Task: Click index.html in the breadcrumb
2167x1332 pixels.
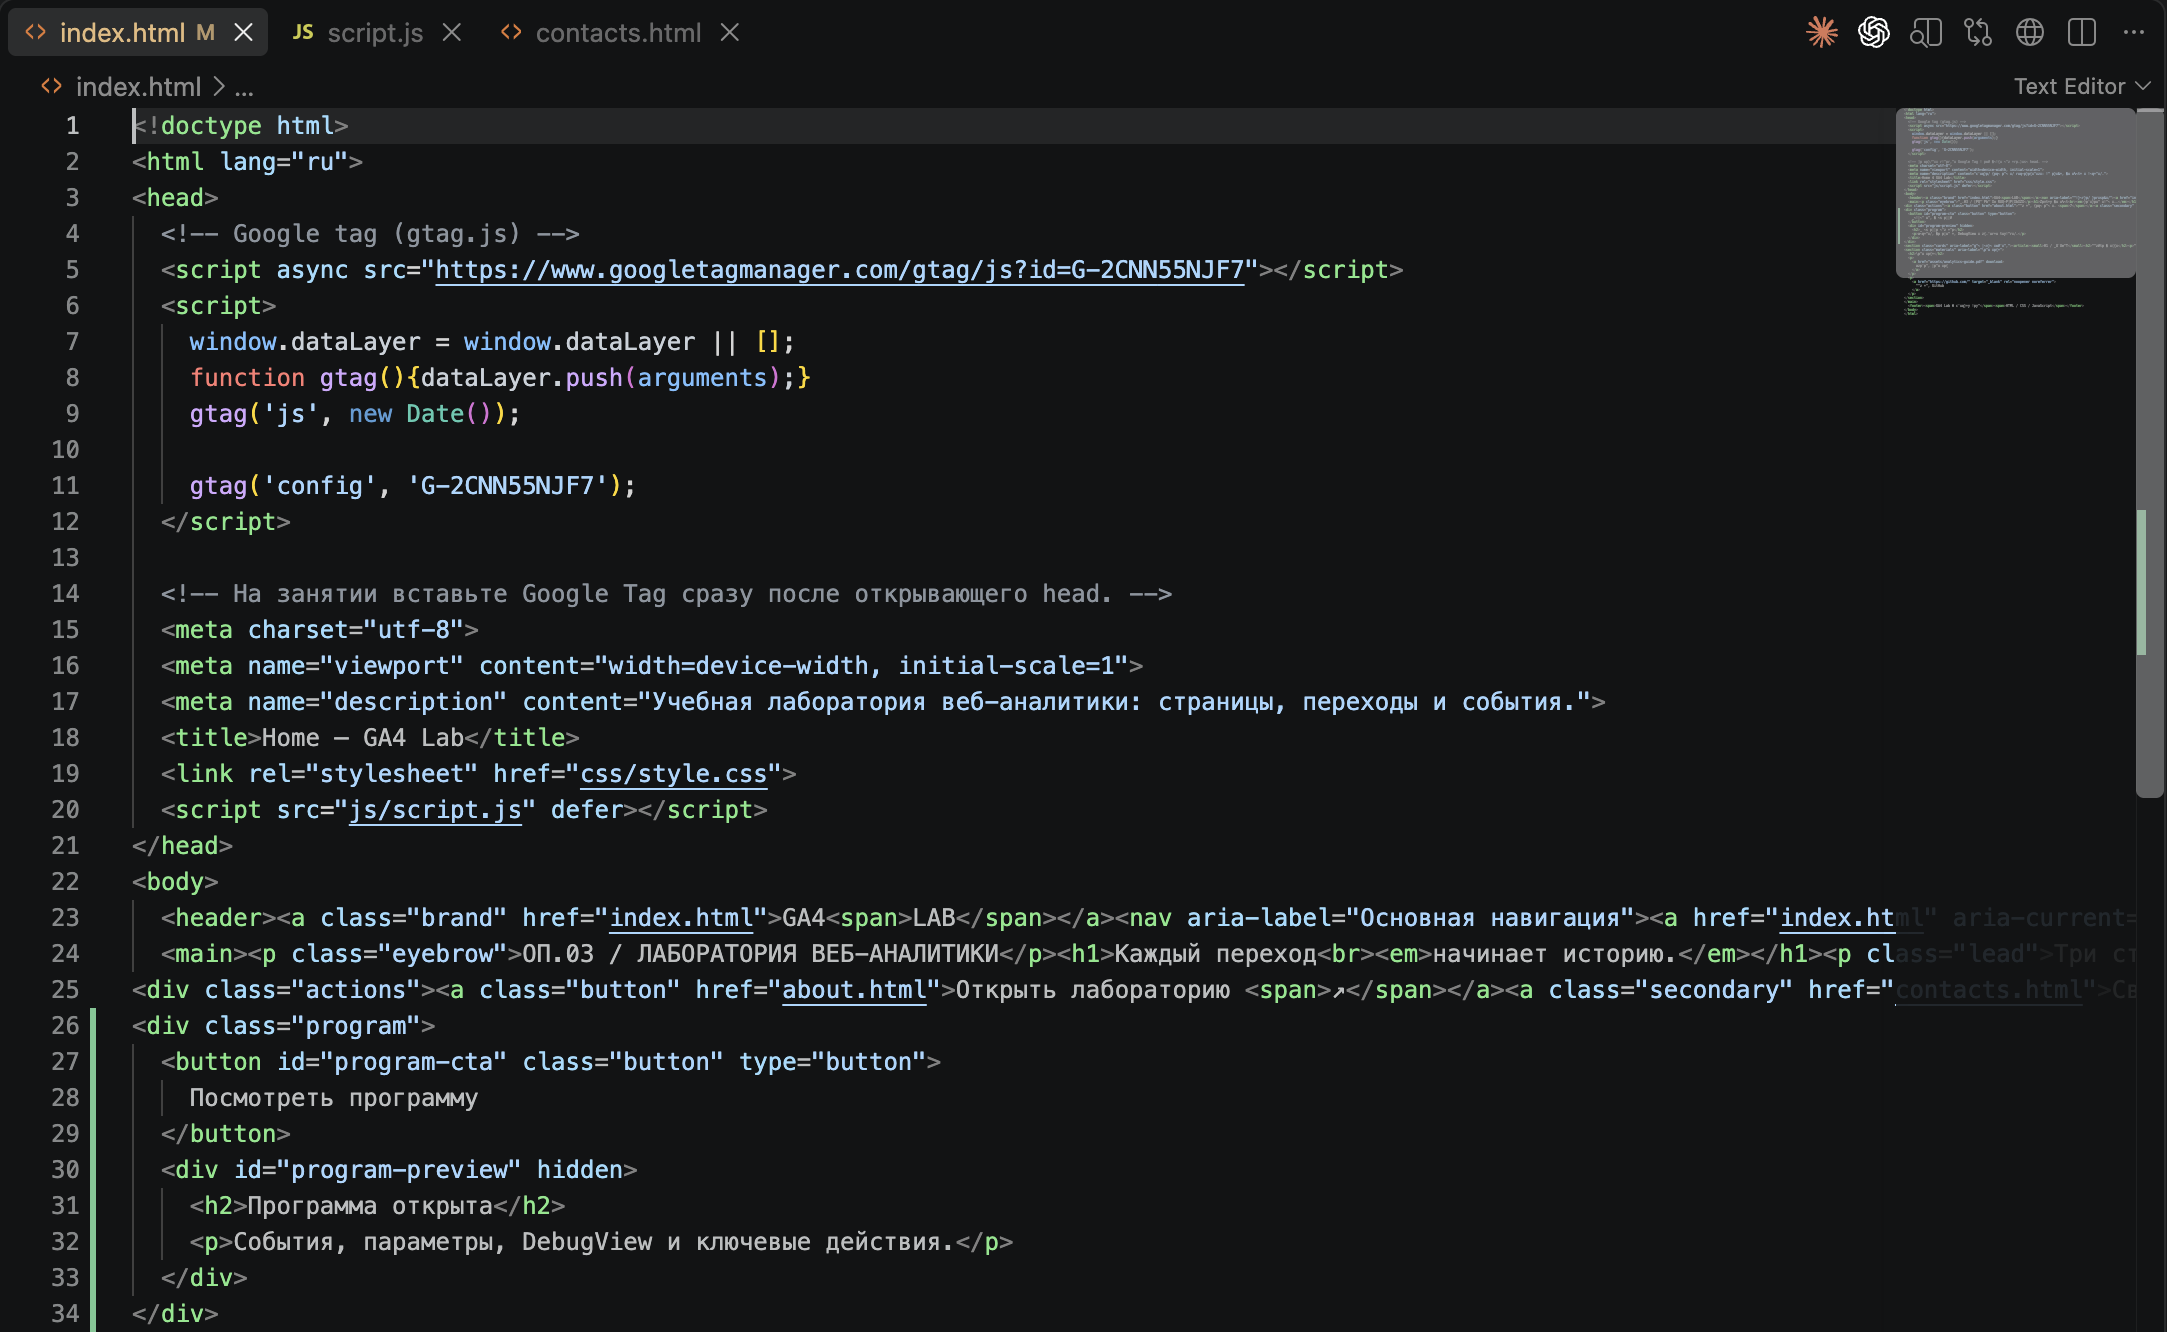Action: 138,87
